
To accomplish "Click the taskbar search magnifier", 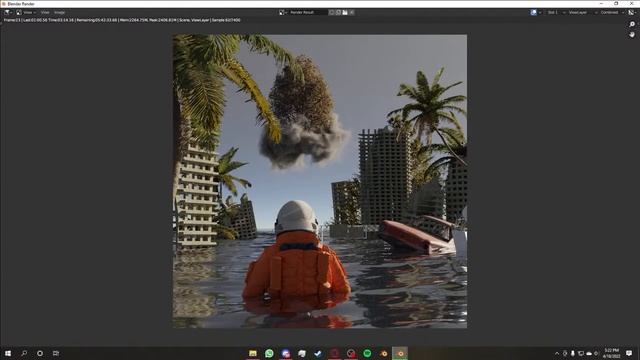I will tap(24, 353).
